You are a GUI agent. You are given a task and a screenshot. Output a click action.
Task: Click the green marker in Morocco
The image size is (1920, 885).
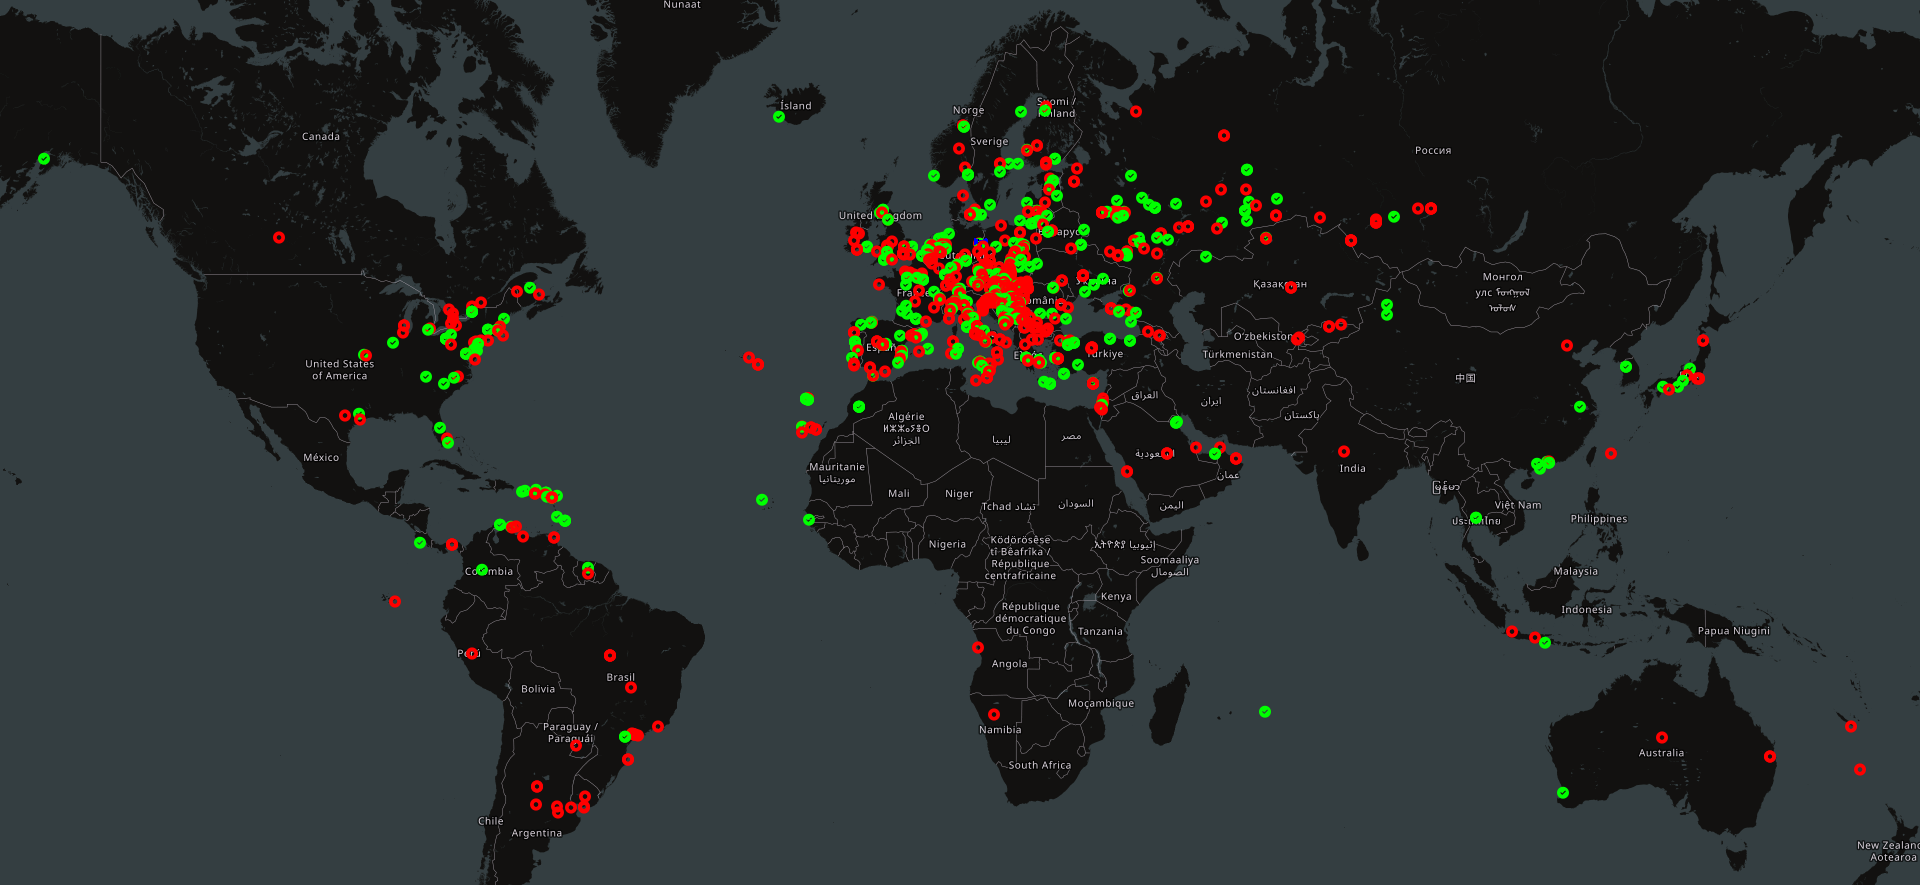(859, 406)
